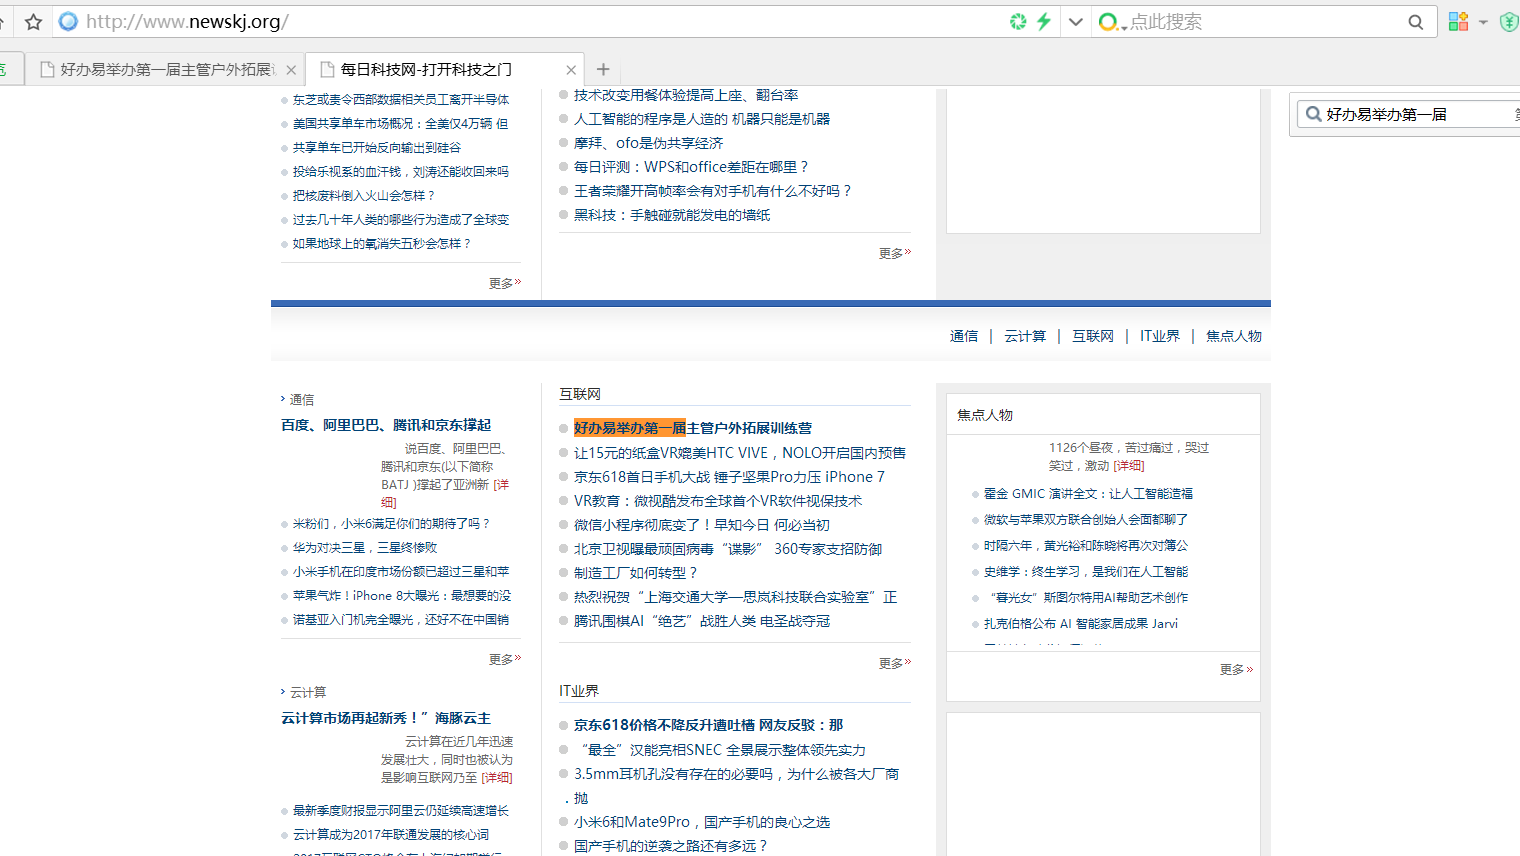The width and height of the screenshot is (1520, 856).
Task: Select 云计算 in the category navigation
Action: tap(1025, 336)
